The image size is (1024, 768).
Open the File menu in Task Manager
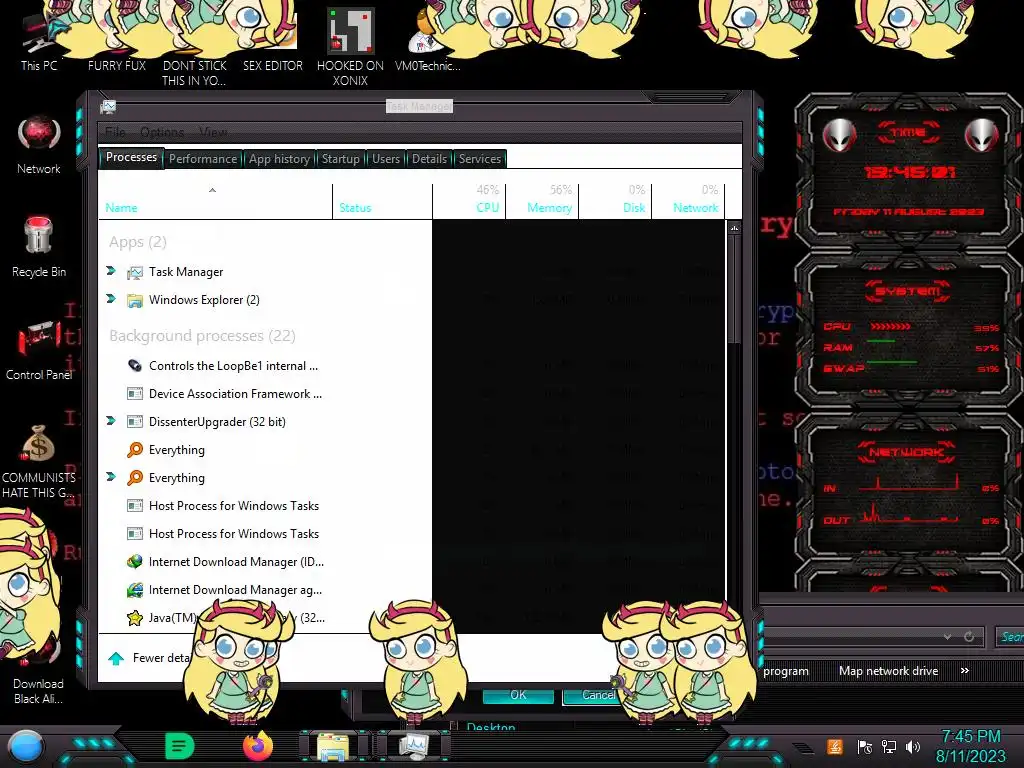(x=115, y=132)
